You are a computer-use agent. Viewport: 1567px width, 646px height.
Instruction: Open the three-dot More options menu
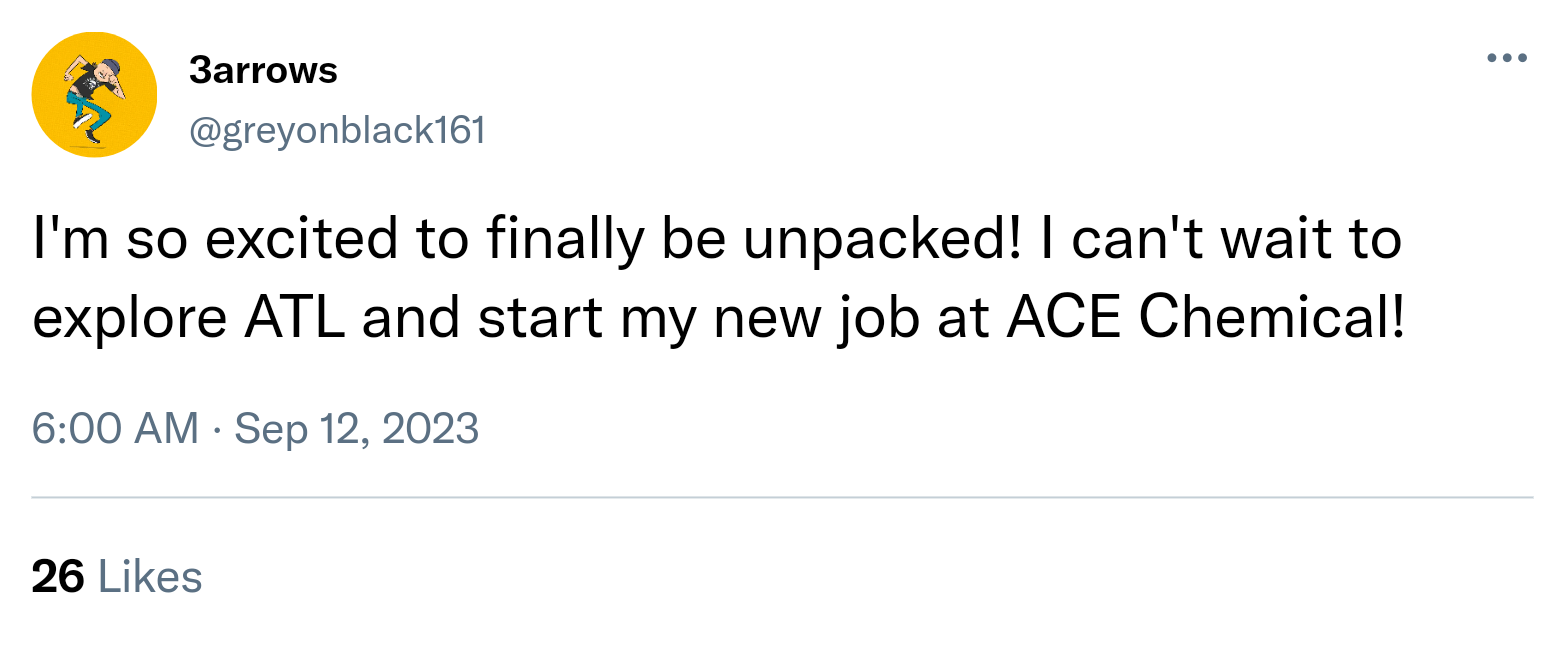(x=1507, y=58)
